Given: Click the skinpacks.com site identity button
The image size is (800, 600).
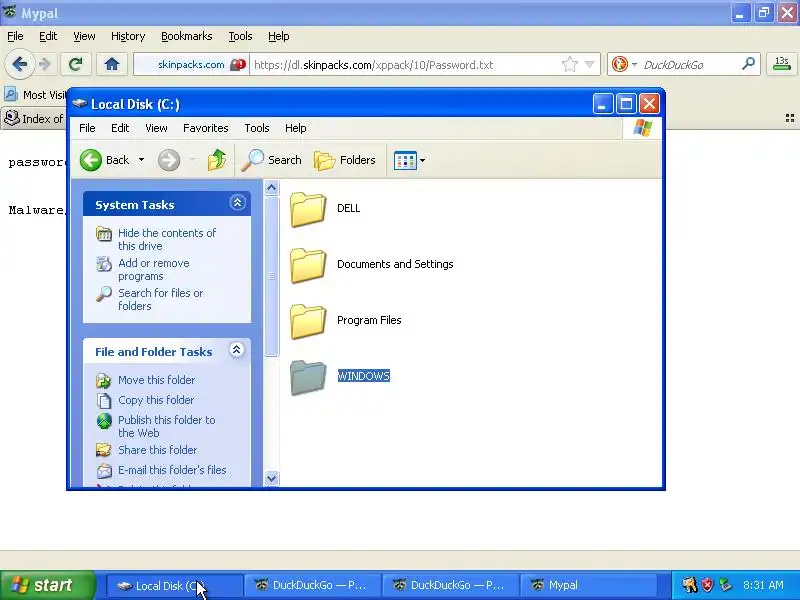Looking at the screenshot, I should tap(191, 65).
